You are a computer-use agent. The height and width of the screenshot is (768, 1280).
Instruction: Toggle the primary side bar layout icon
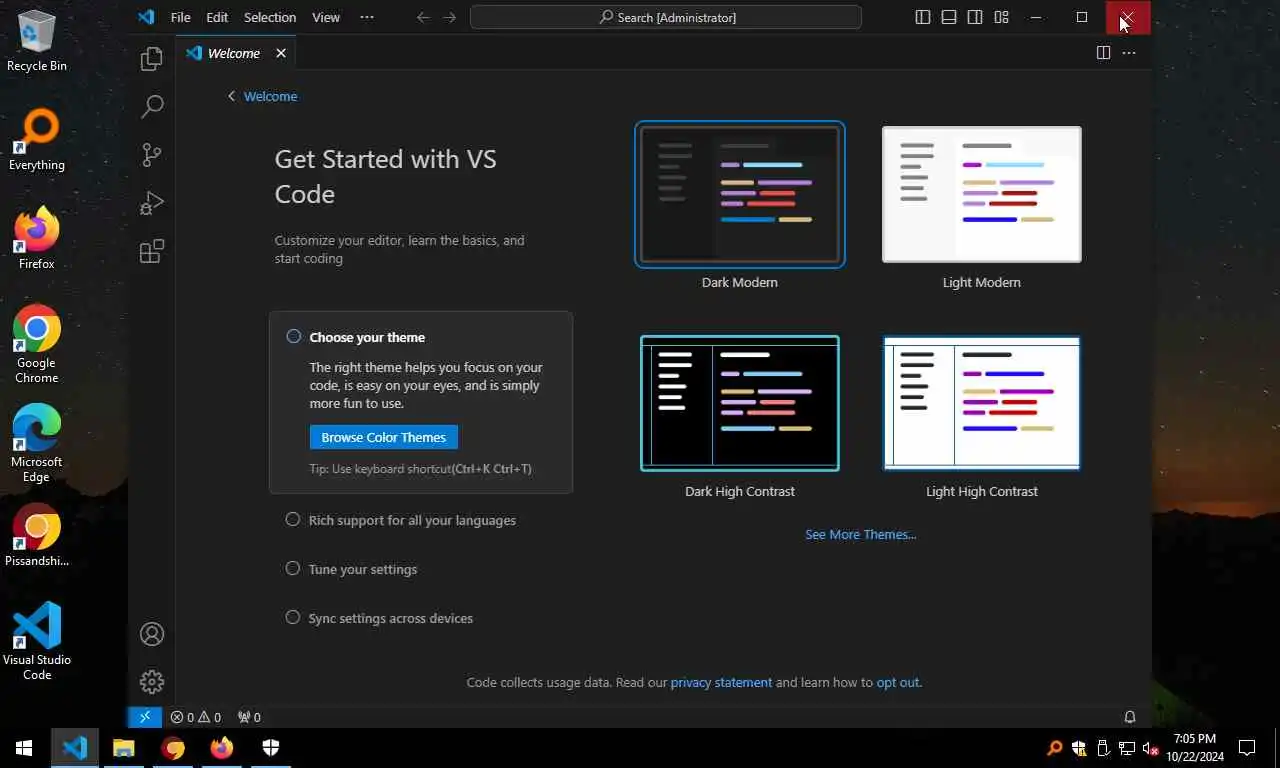pyautogui.click(x=923, y=17)
